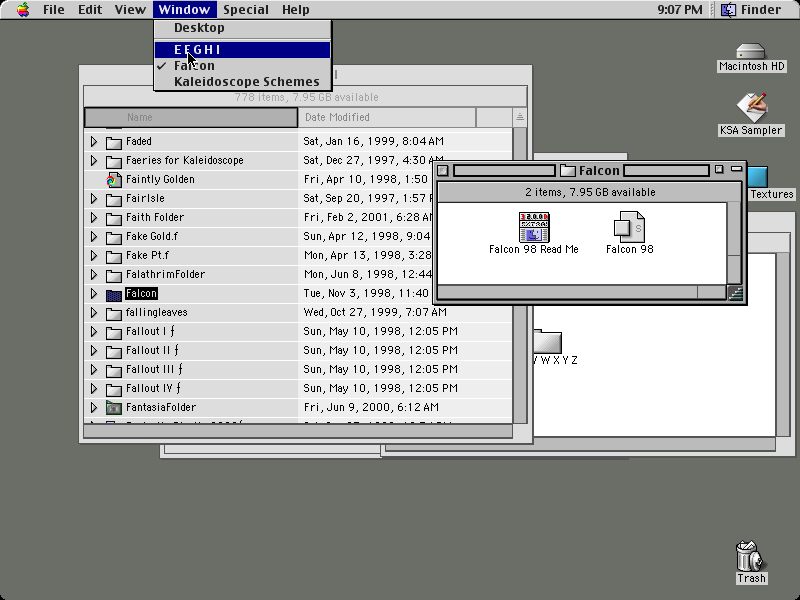Click the fallingleaves folder icon
Image resolution: width=800 pixels, height=600 pixels.
point(113,313)
